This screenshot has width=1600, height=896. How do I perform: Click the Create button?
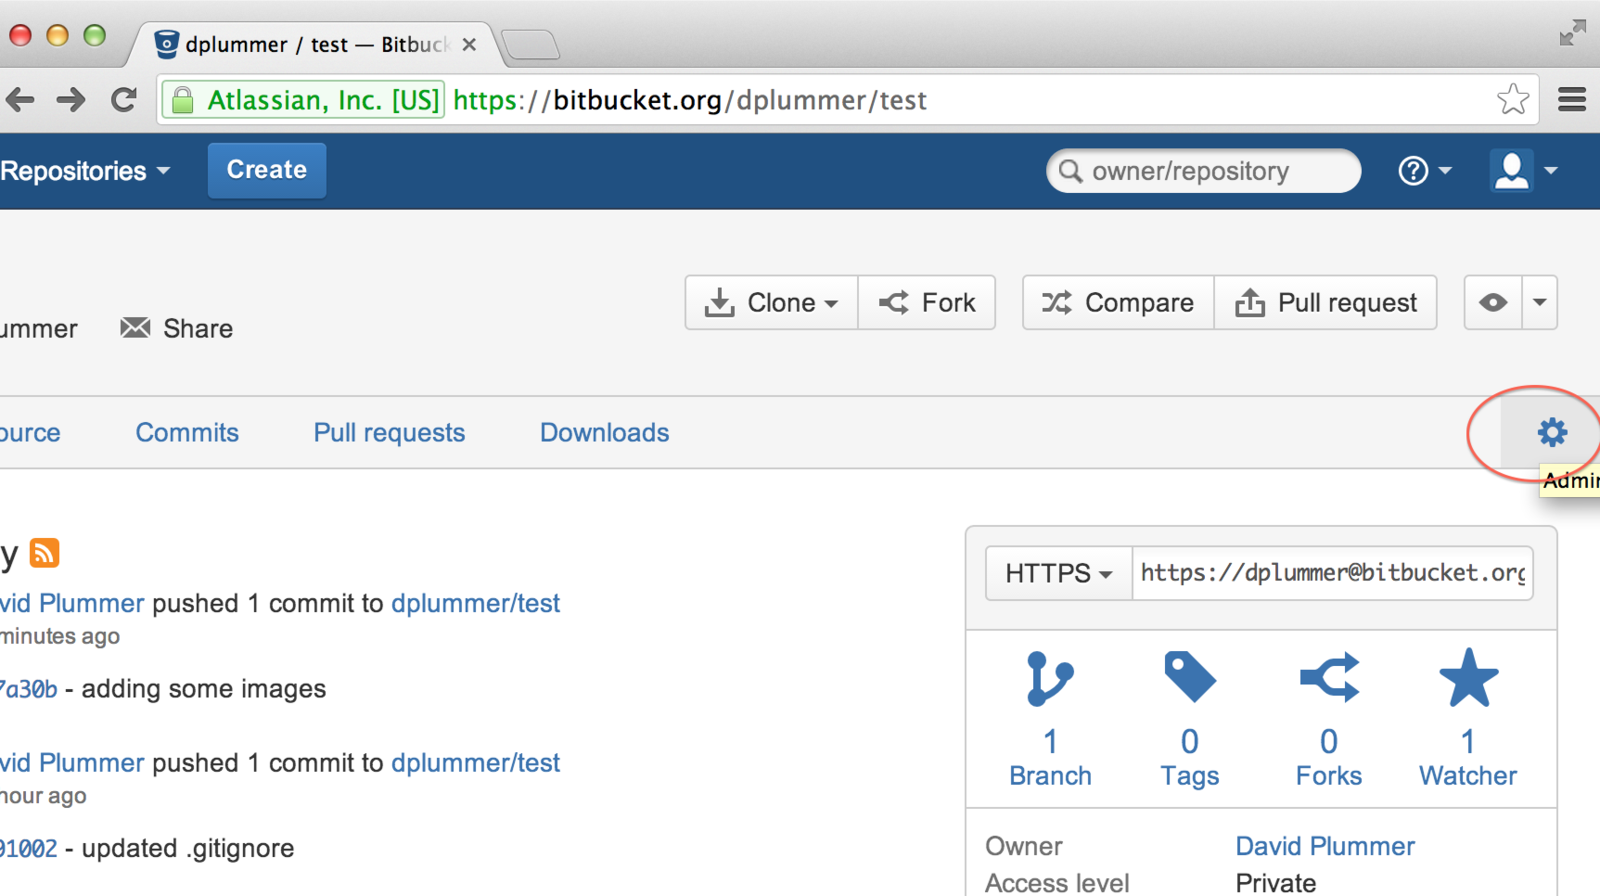point(267,170)
